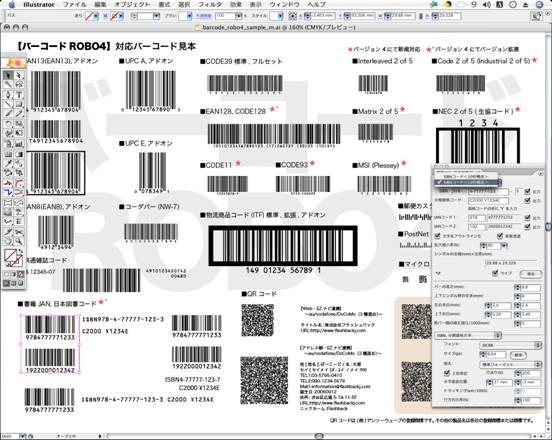Open the Apple menu
This screenshot has width=552, height=440.
tap(11, 5)
